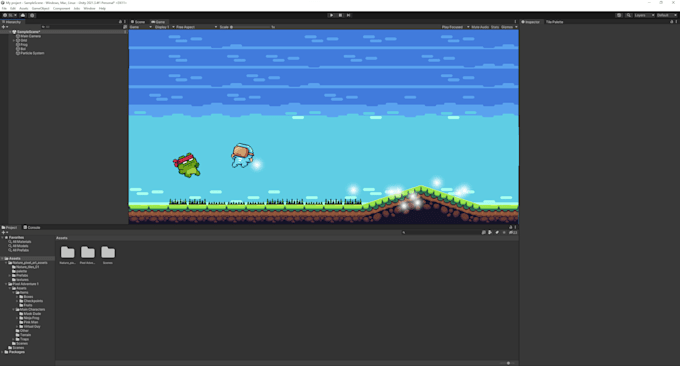
Task: Open the Edit menu
Action: pyautogui.click(x=13, y=8)
